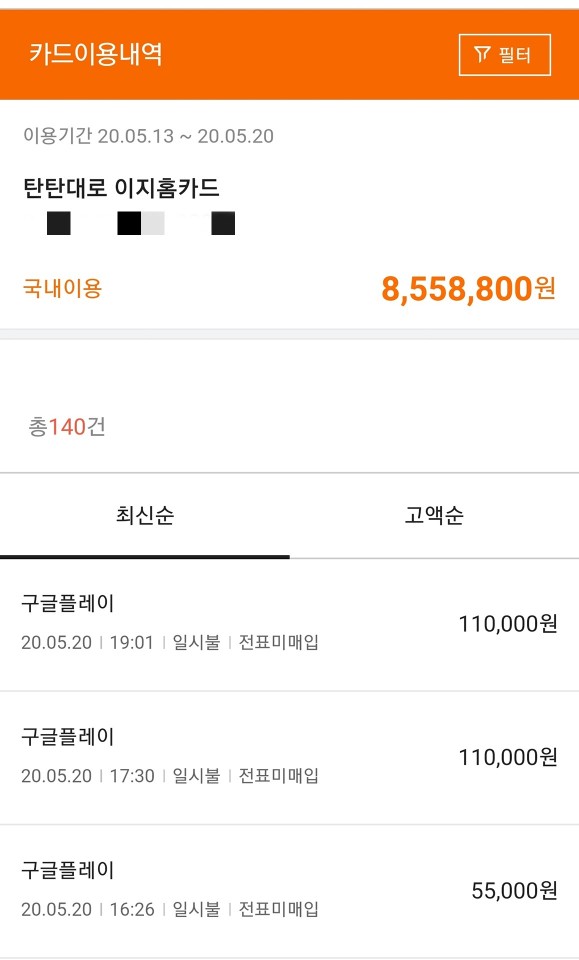Image resolution: width=579 pixels, height=960 pixels.
Task: Open the 16:26 구글플레이 transaction
Action: point(290,891)
